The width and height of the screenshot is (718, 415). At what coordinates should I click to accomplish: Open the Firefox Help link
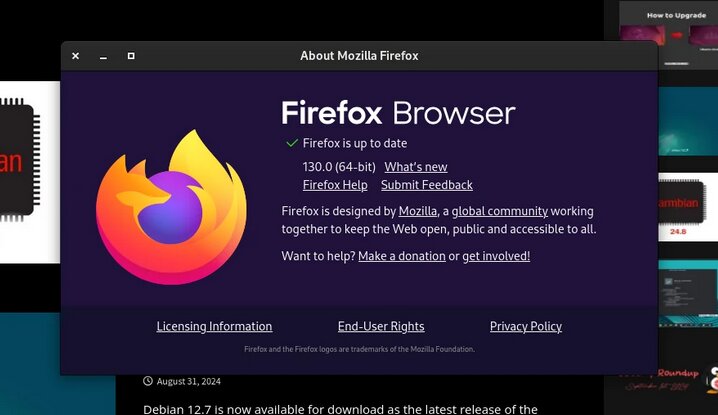coord(335,185)
